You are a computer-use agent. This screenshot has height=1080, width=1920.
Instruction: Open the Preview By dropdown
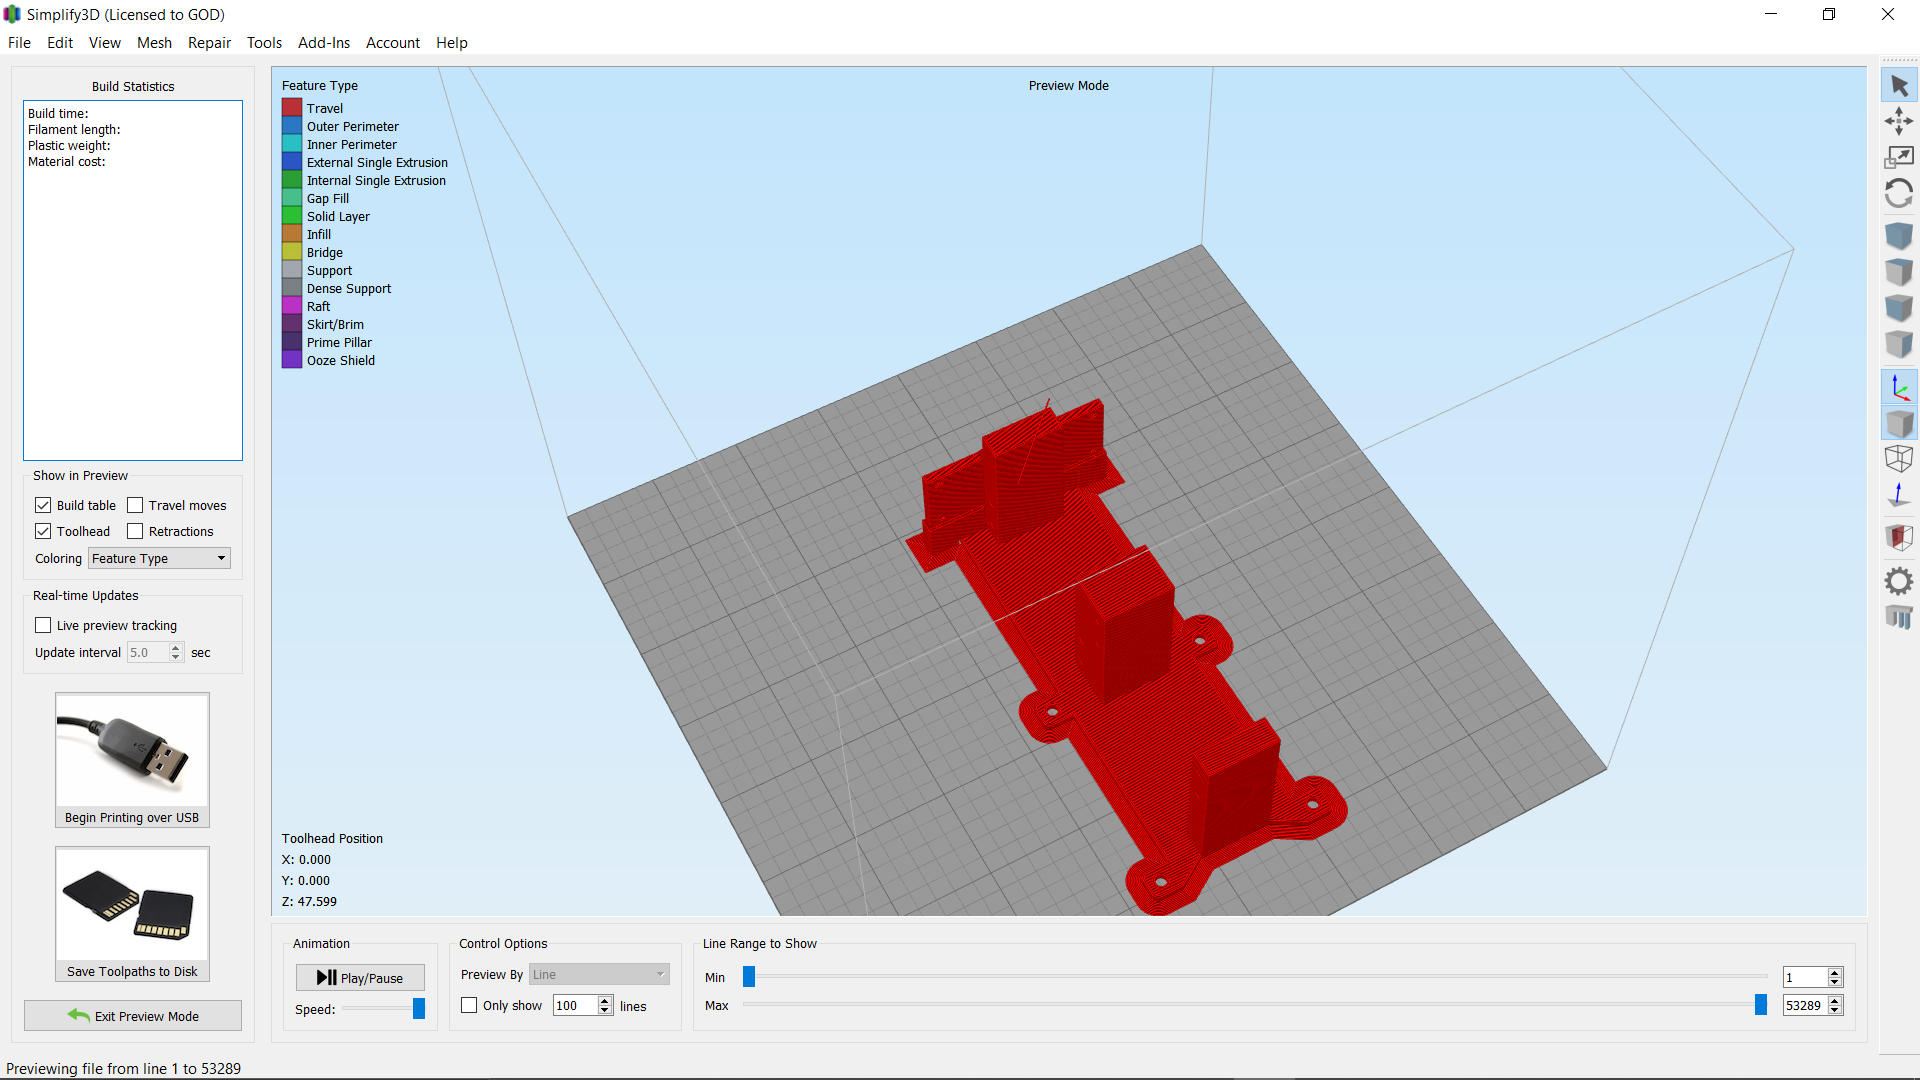598,973
